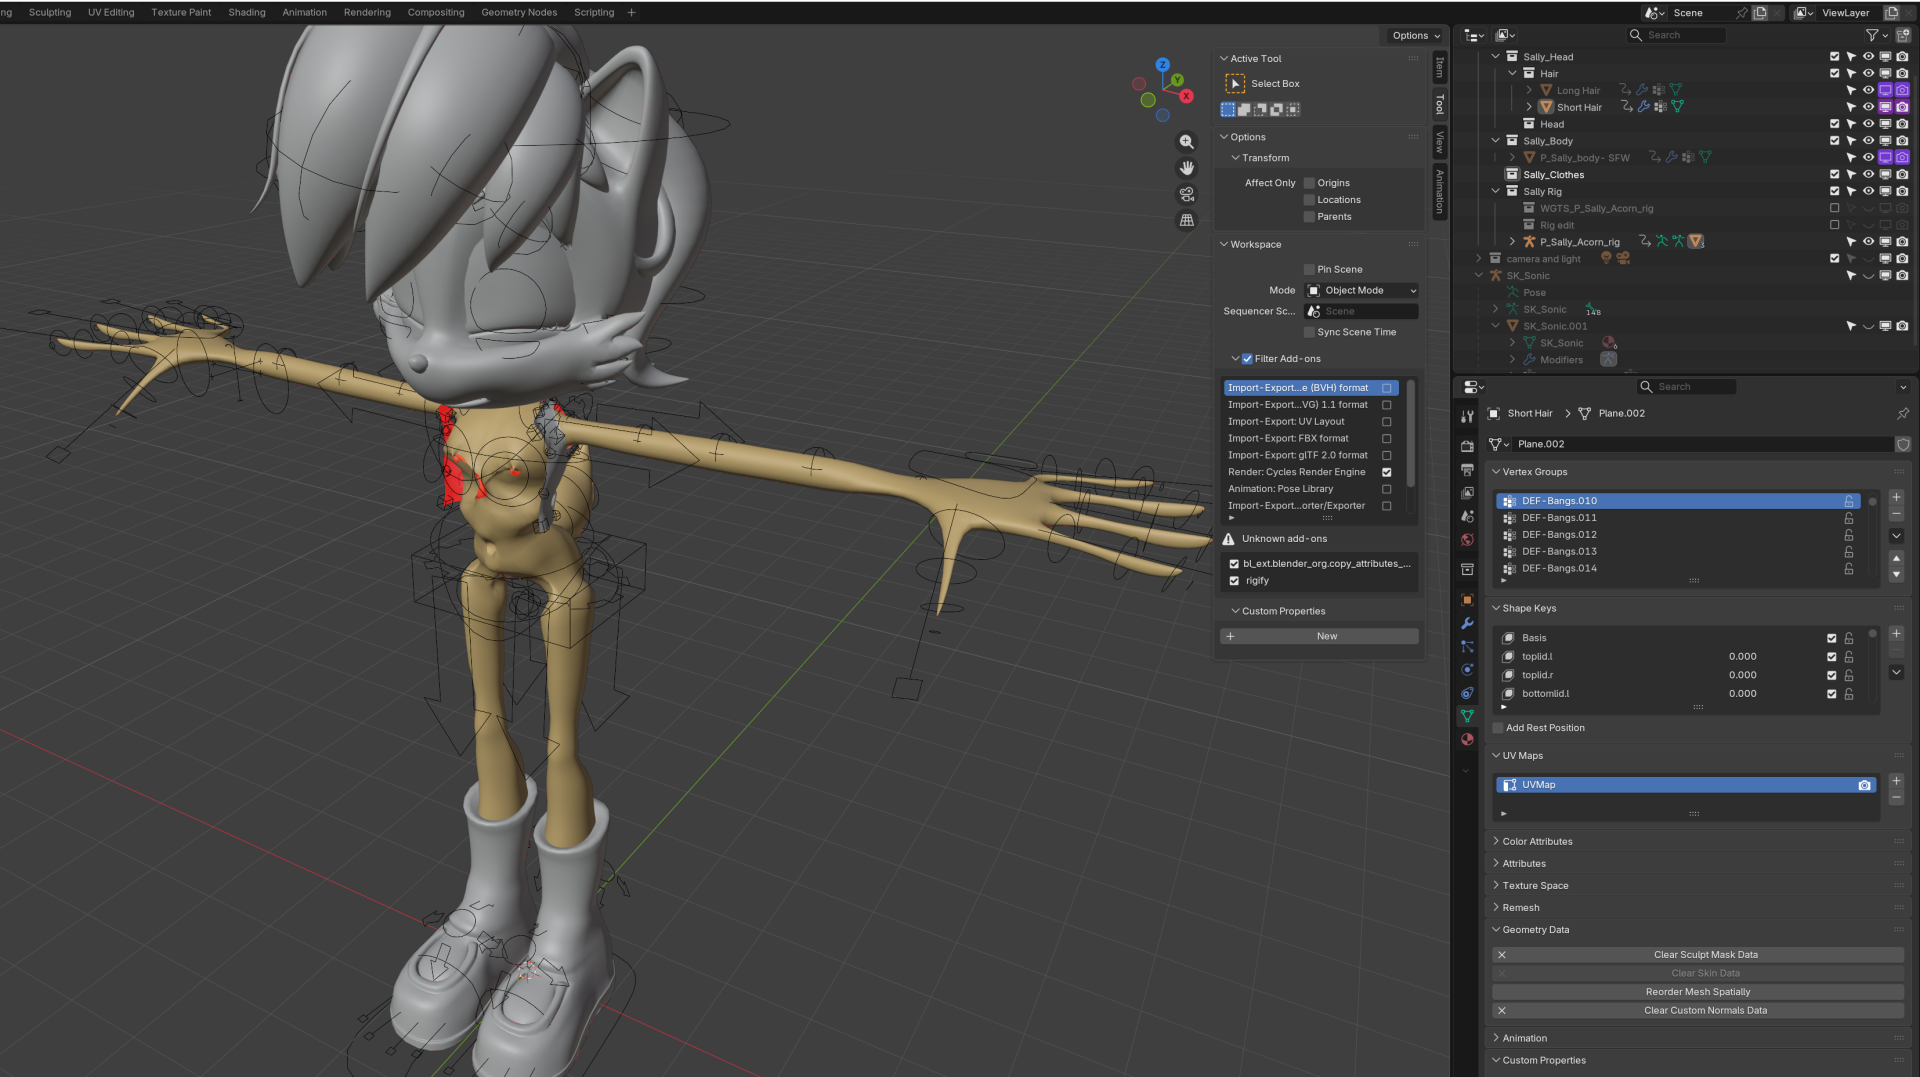Move vertex group up with arrow
Viewport: 1920px width, 1077px height.
coord(1896,558)
